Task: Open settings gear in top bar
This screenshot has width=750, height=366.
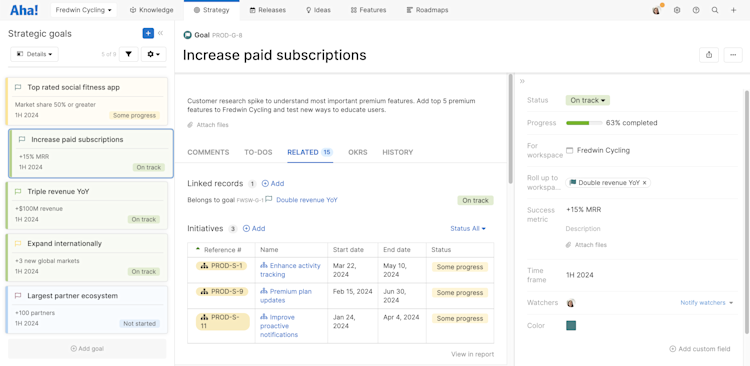Action: (x=677, y=10)
